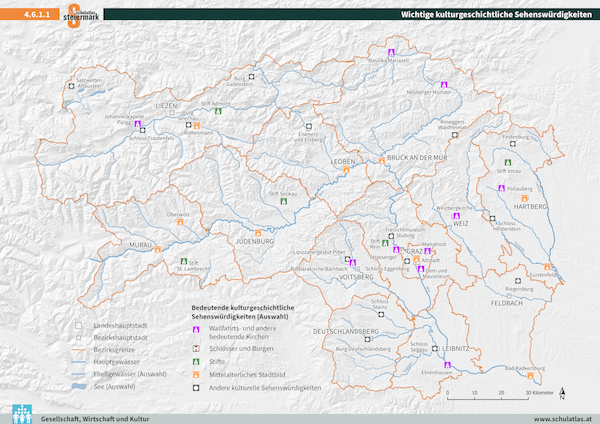Click the 'Gesellschaft, Wirtschaft und Kultur' footer text

tap(95, 419)
